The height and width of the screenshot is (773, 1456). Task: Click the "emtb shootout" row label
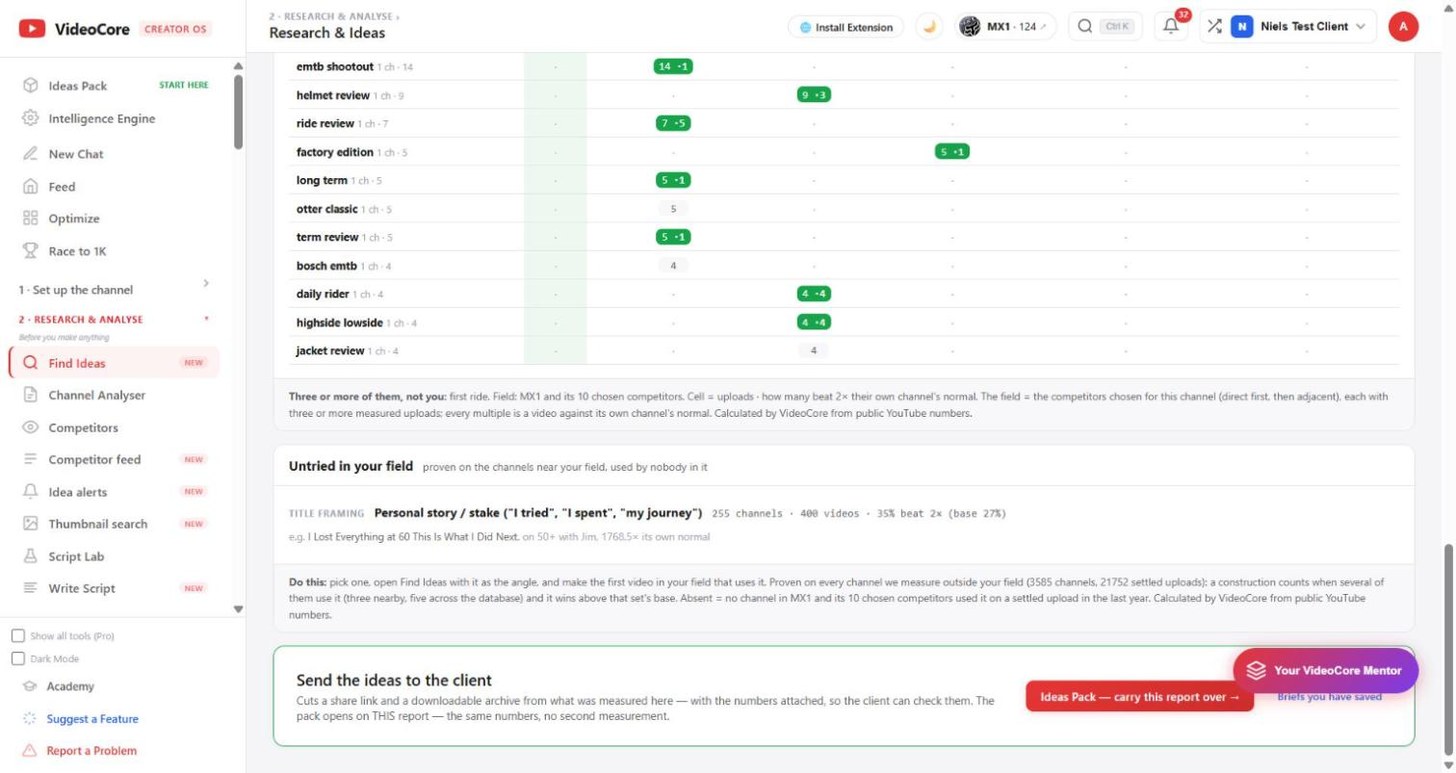(335, 67)
